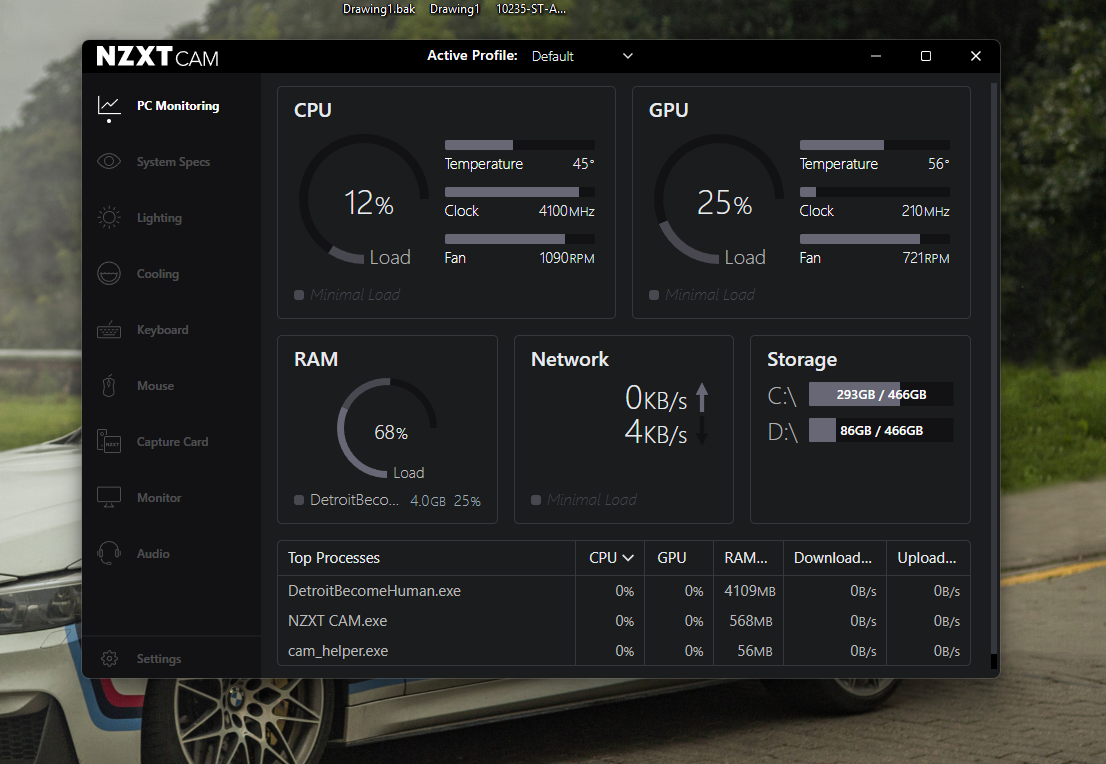
Task: Click Drawing1.bak desktop file
Action: coord(379,9)
